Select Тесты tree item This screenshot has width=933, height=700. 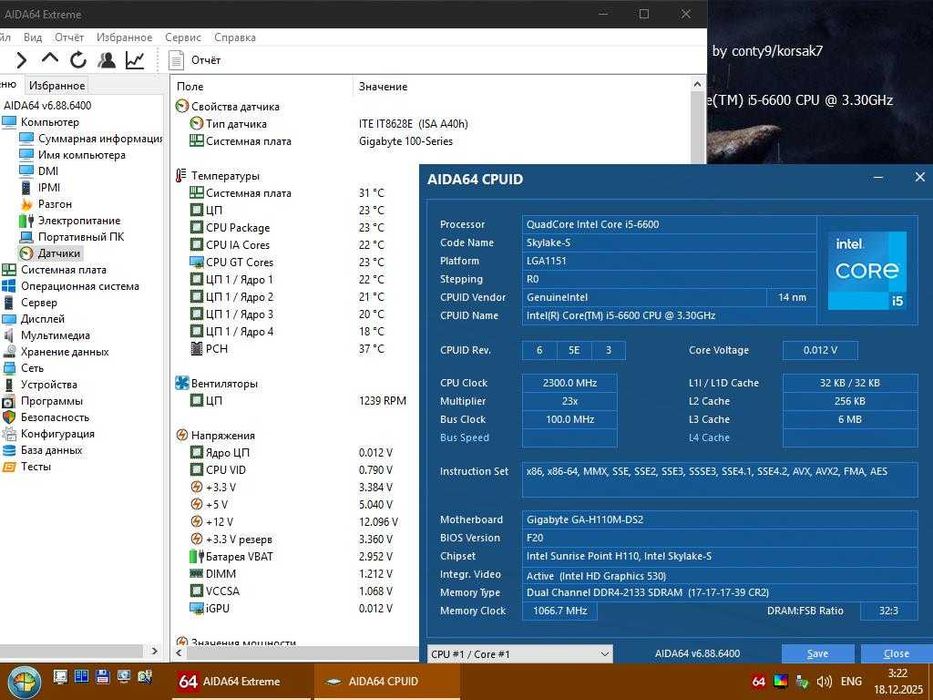(36, 467)
